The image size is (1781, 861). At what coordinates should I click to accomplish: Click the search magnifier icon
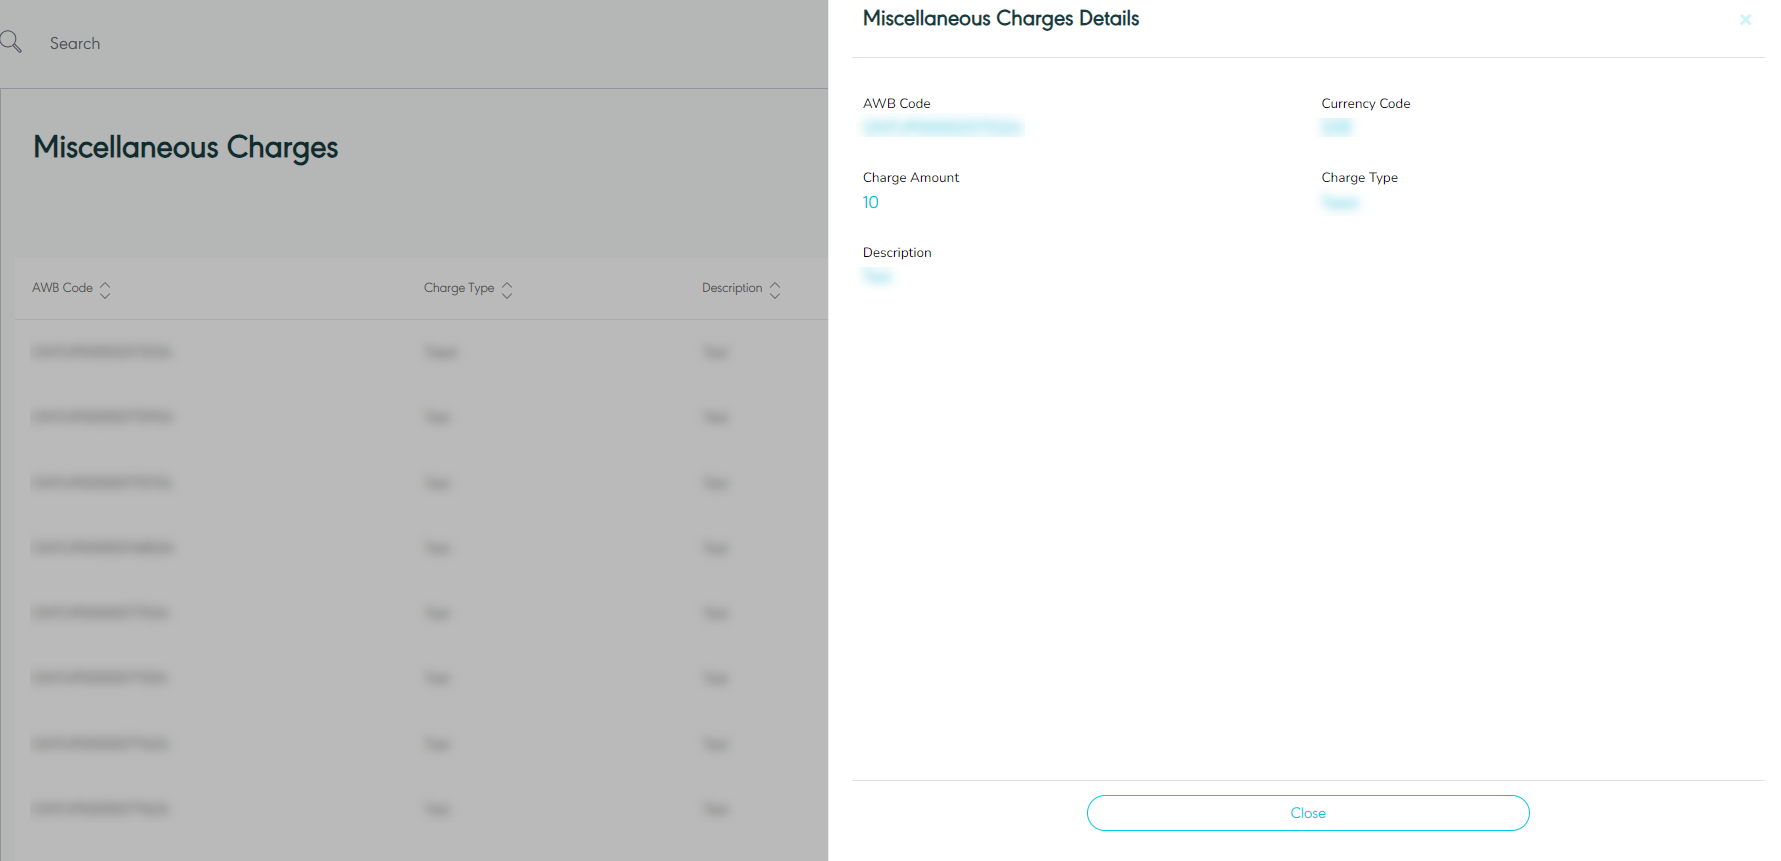[11, 42]
